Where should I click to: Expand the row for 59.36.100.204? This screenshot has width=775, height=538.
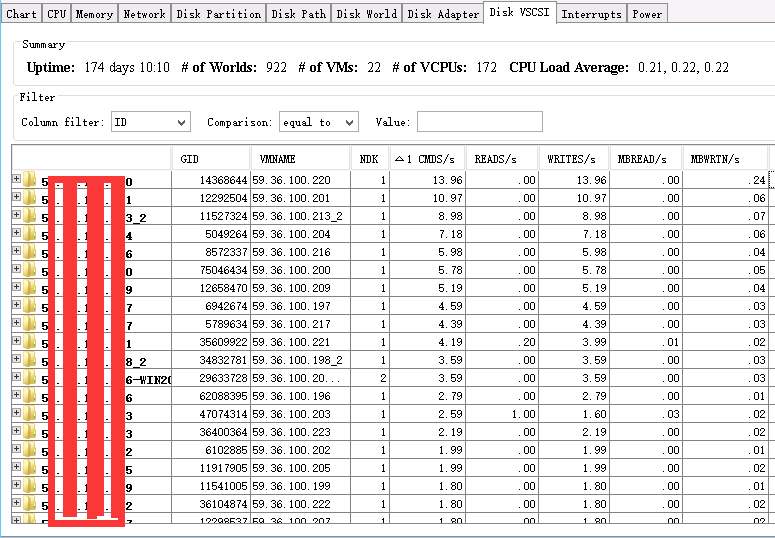[x=16, y=233]
